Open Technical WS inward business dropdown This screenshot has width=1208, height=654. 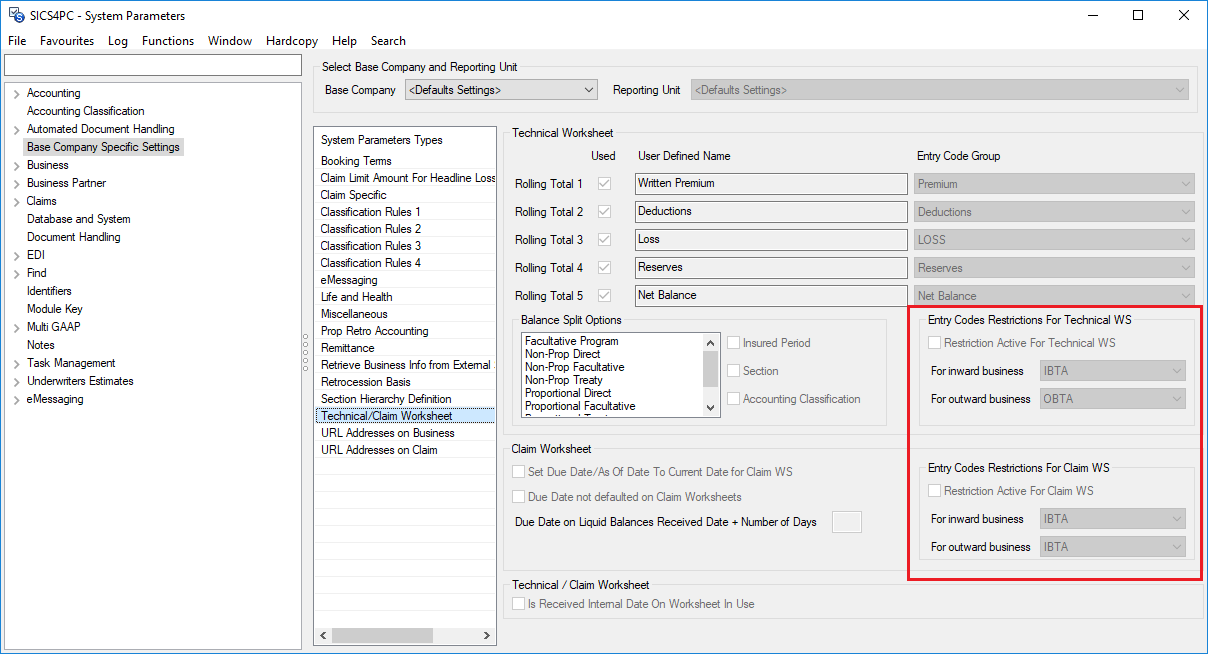pos(1112,371)
